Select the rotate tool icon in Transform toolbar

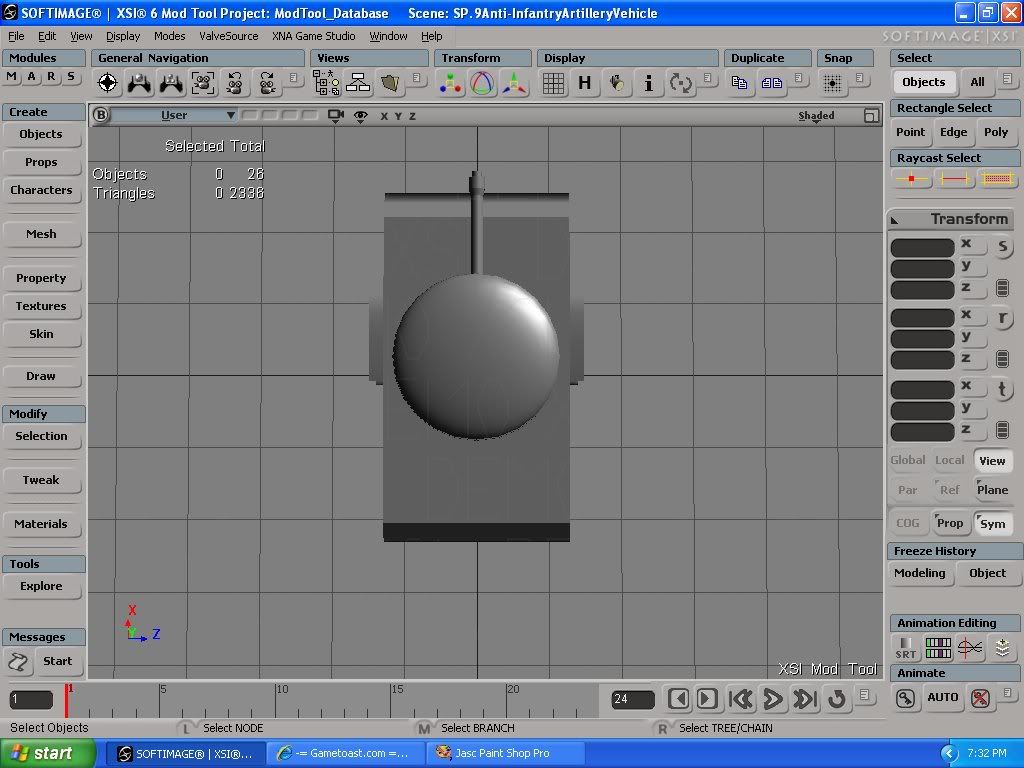(482, 83)
